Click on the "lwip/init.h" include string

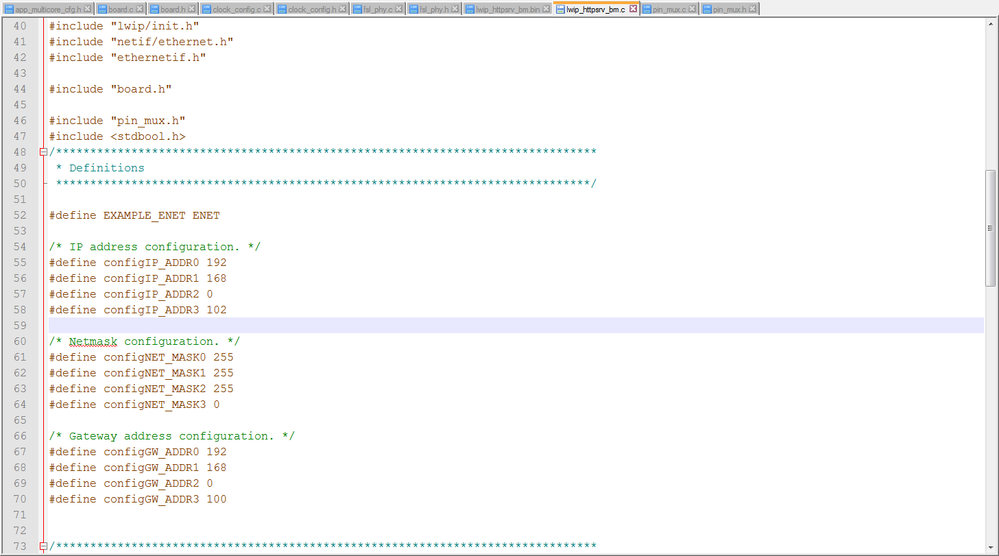155,26
